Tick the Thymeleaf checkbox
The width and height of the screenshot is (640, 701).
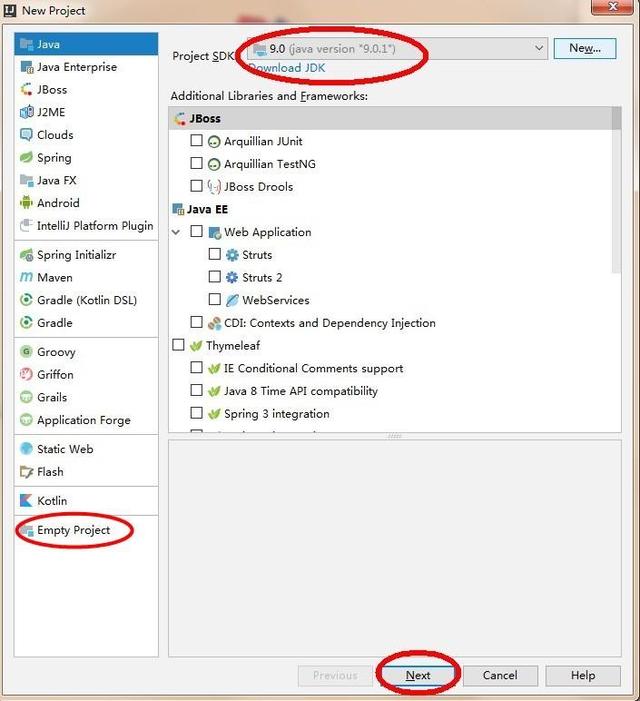click(x=178, y=345)
